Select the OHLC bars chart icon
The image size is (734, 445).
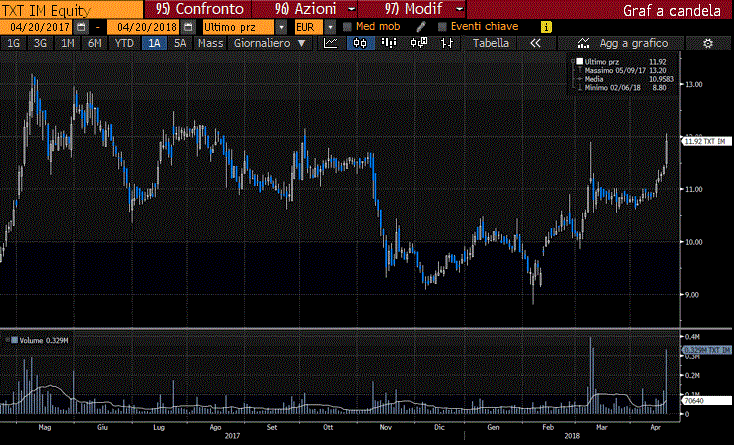(x=447, y=44)
